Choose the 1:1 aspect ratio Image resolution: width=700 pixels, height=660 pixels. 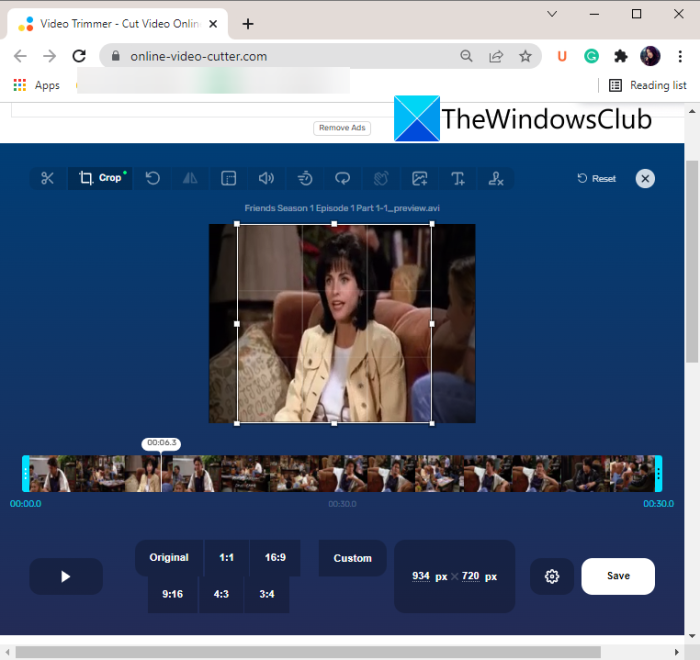tap(226, 558)
